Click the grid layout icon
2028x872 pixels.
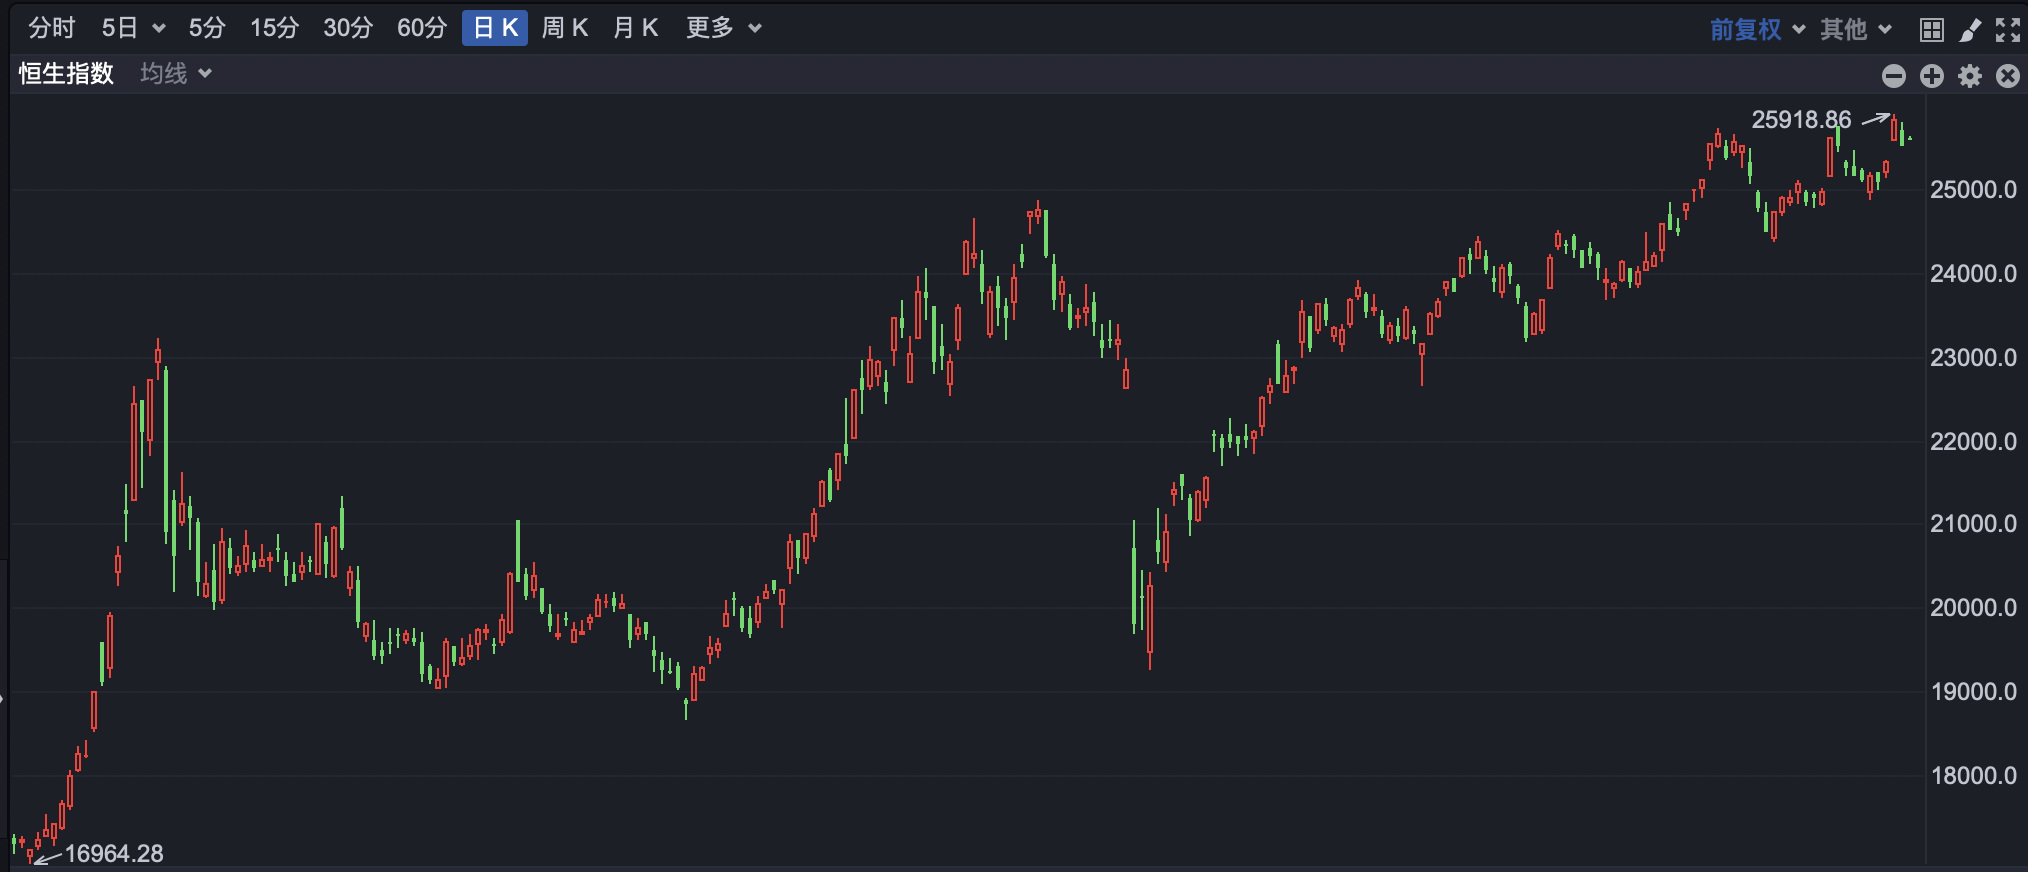(1931, 30)
